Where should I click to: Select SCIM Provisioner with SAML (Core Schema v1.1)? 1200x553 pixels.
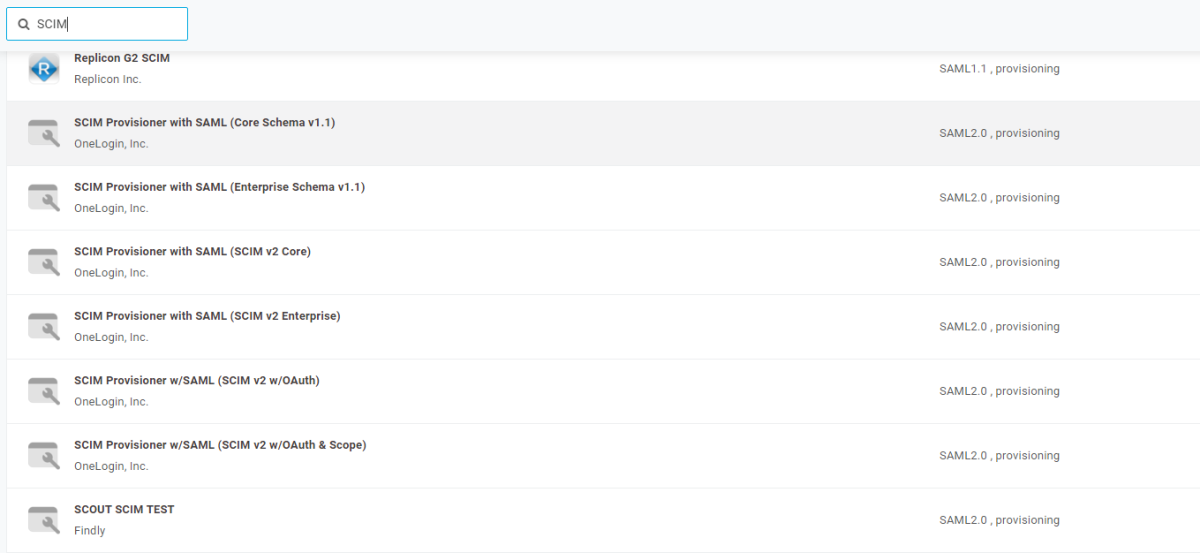tap(204, 123)
